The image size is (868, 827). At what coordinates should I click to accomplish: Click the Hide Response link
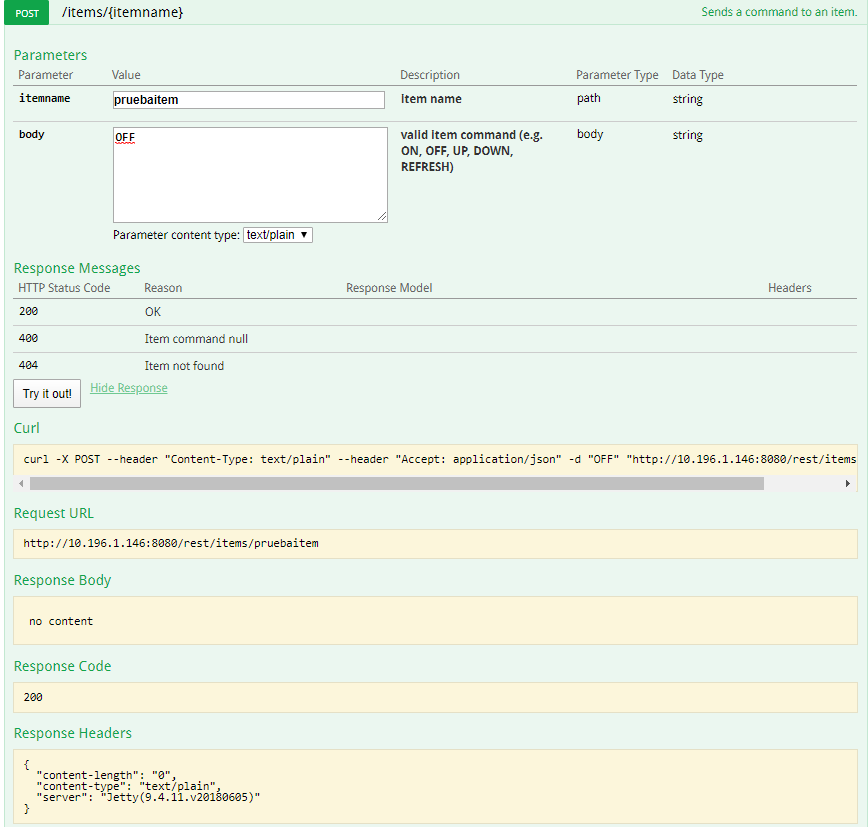point(129,388)
